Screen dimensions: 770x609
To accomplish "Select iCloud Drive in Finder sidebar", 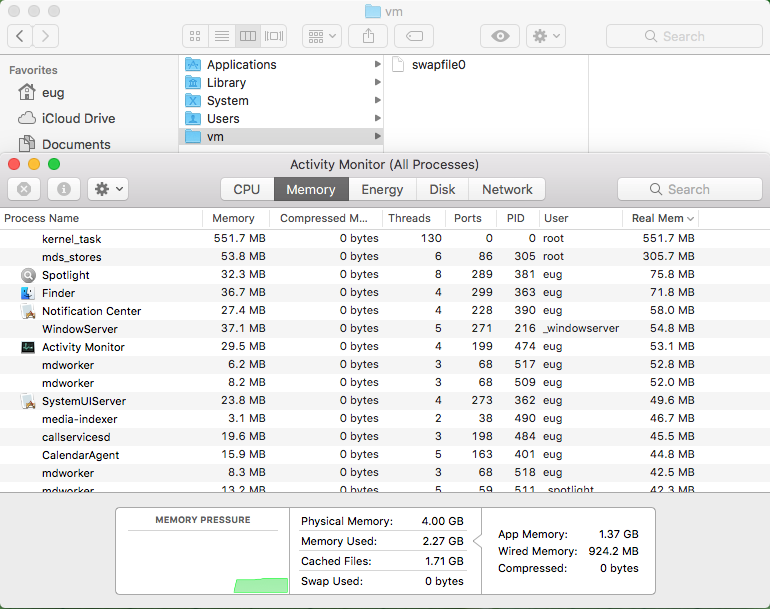I will [66, 118].
